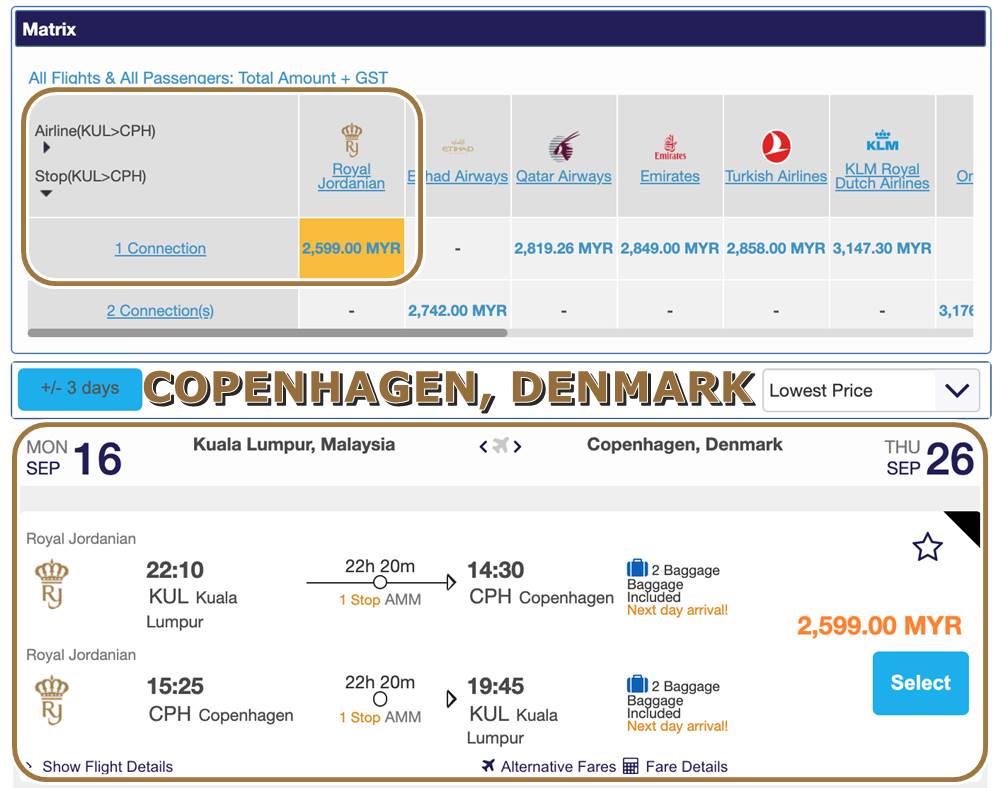Click outbound departure time 22:10
Screen dimensions: 1000x788
pos(175,569)
